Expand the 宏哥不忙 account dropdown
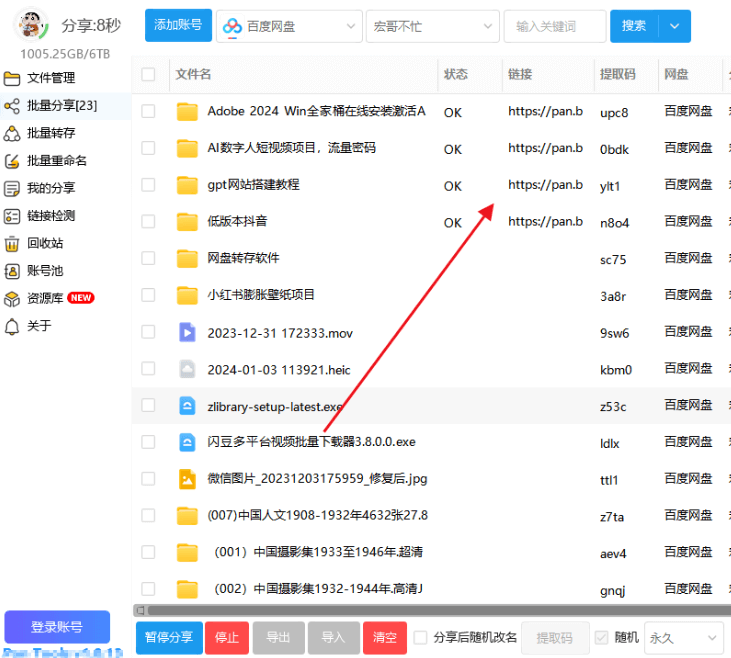This screenshot has height=658, width=731. click(x=432, y=26)
